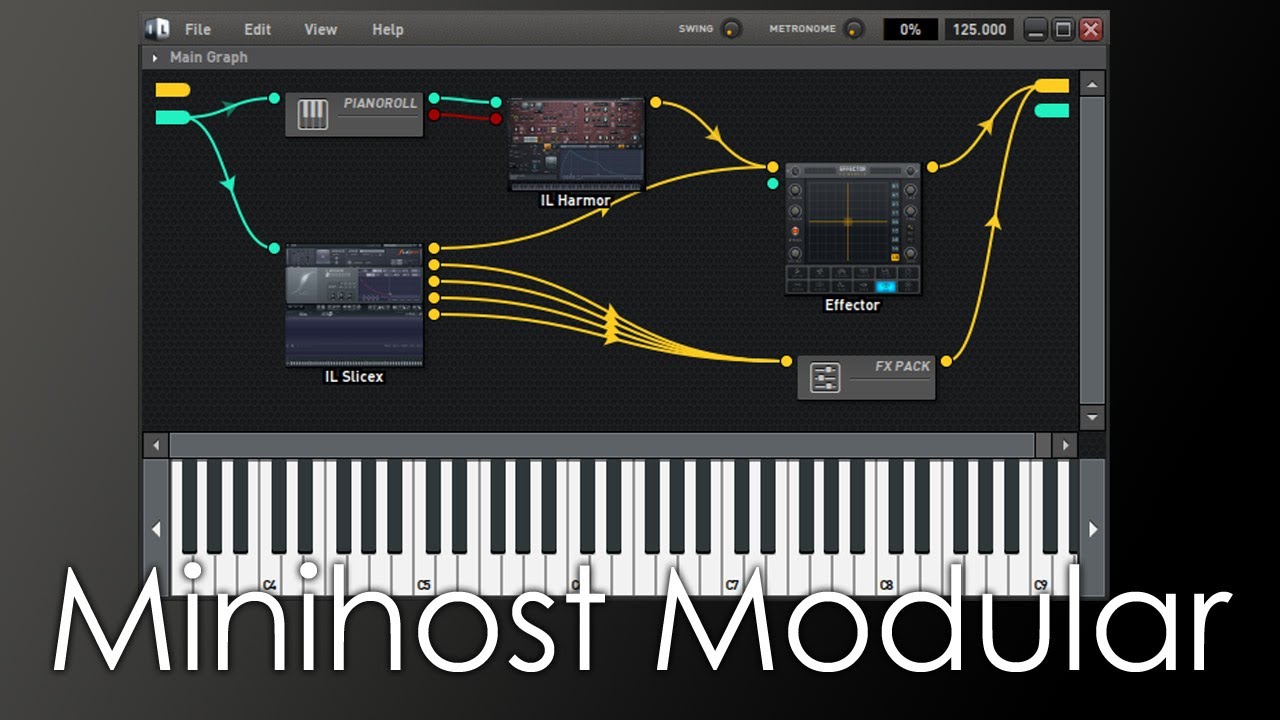The width and height of the screenshot is (1280, 720).
Task: Click the horizontal scrollbar right arrow
Action: [1065, 445]
